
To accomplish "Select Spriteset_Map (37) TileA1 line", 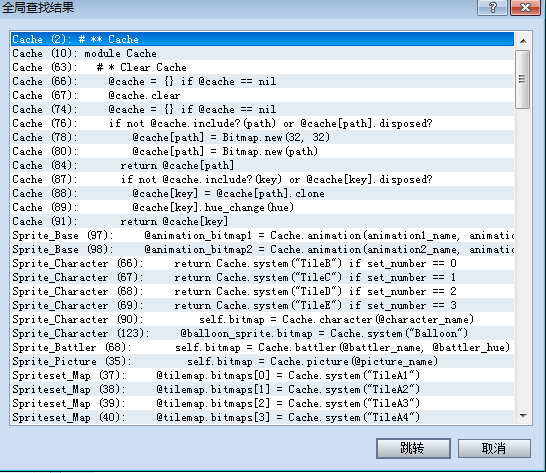I will point(262,375).
